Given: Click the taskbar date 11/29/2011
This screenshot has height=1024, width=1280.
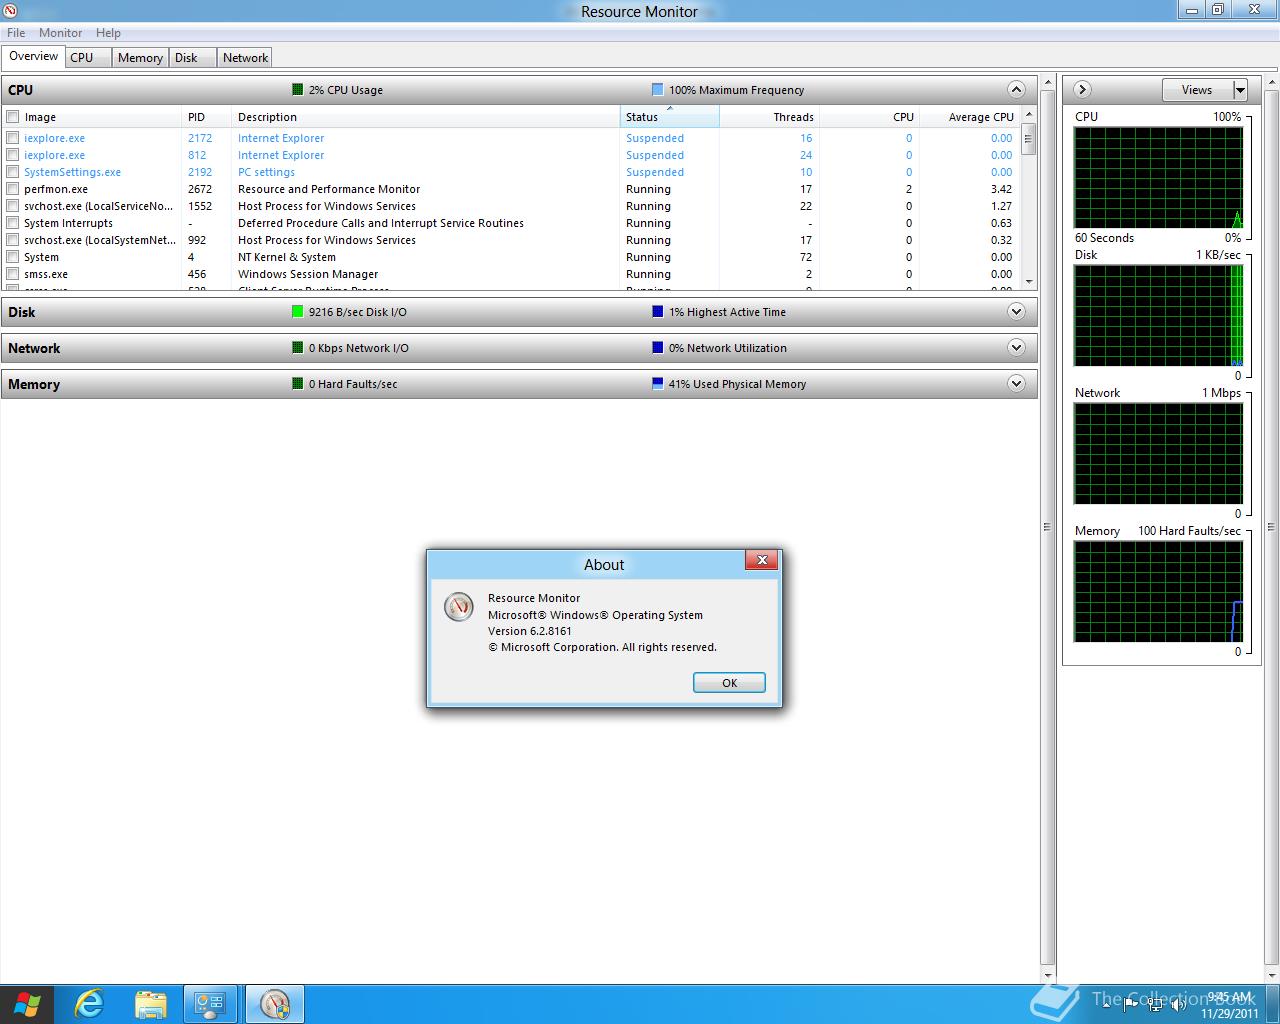Looking at the screenshot, I should [x=1230, y=1013].
